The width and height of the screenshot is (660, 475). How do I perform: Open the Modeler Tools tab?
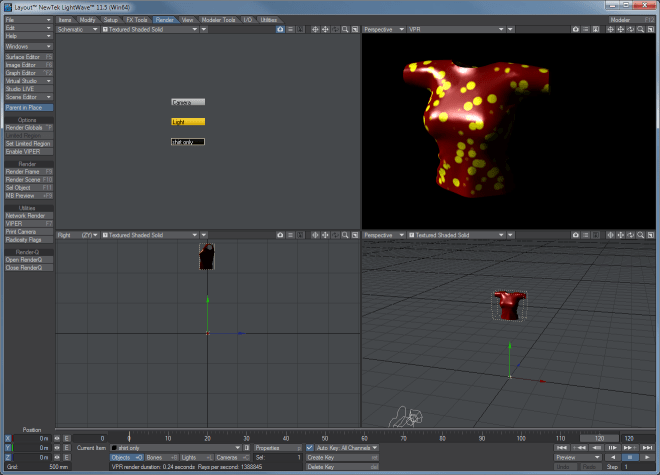pyautogui.click(x=218, y=20)
